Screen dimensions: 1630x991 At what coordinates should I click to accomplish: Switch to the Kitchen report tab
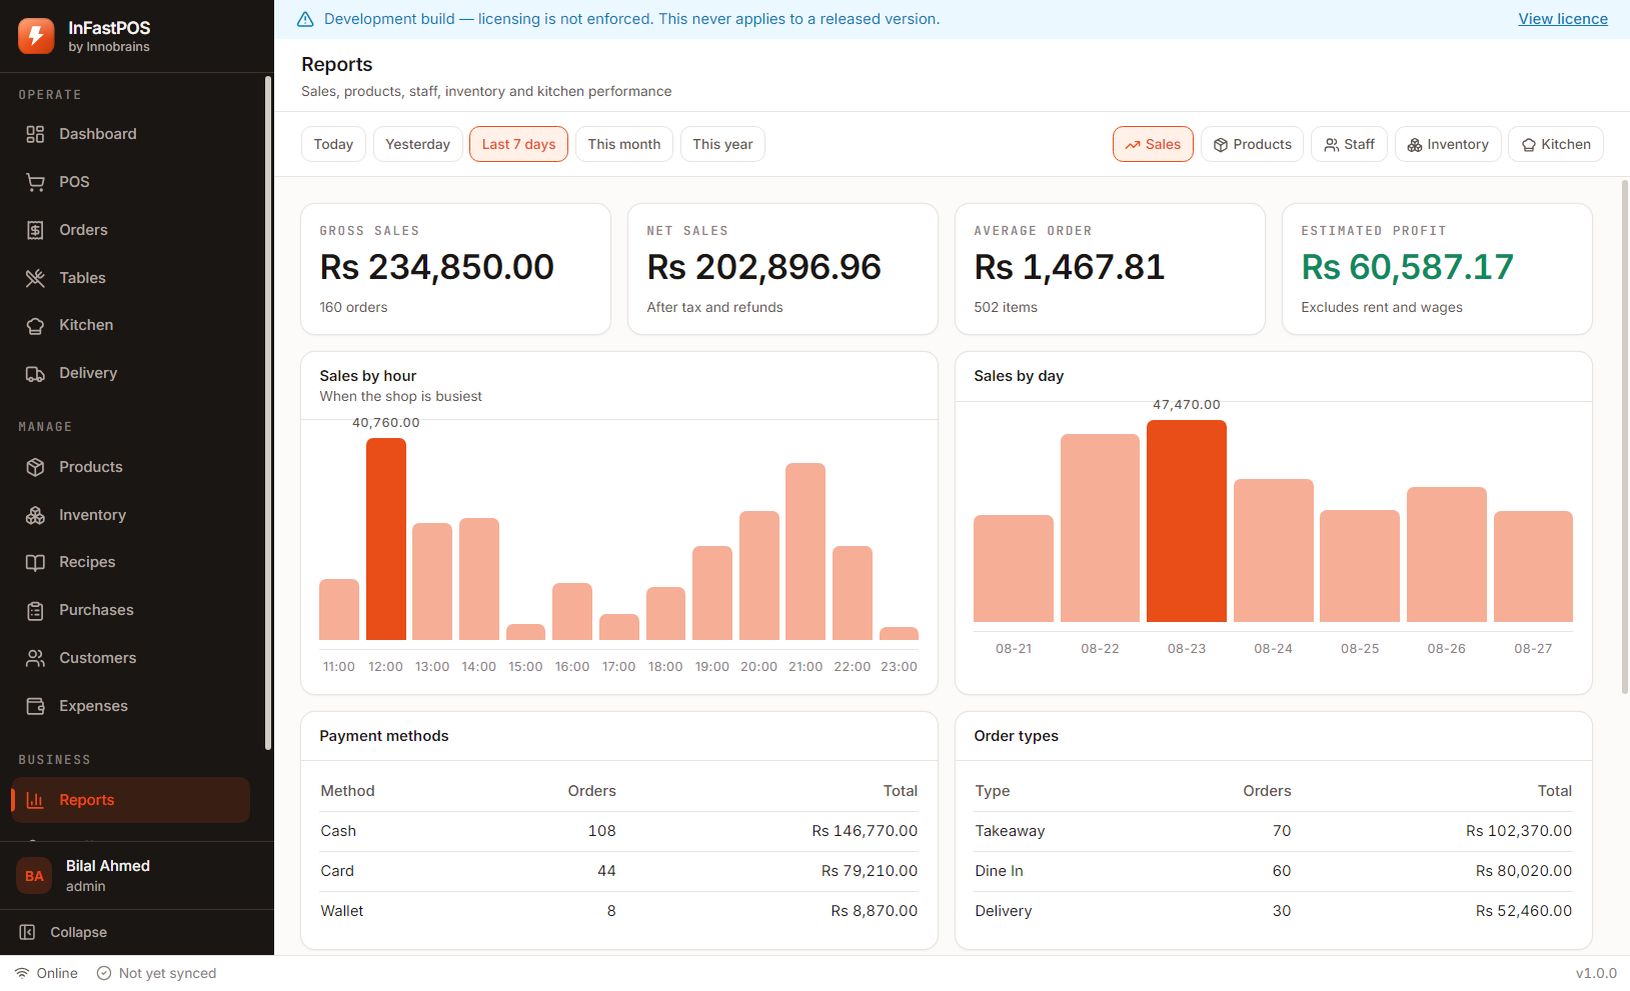point(1556,144)
